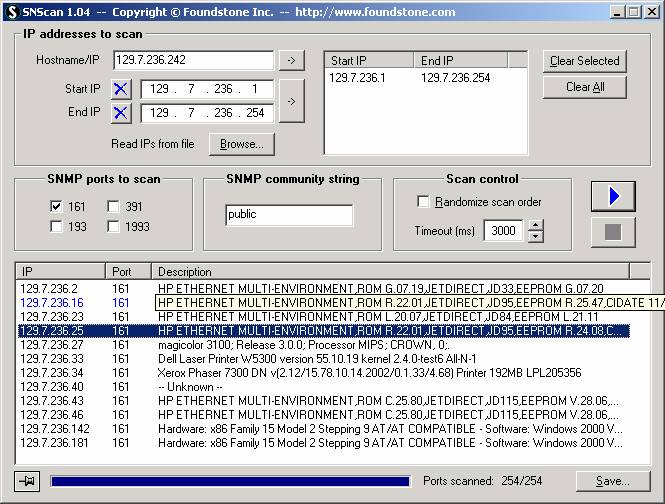
Task: Sort results by Description column header
Action: coord(390,271)
